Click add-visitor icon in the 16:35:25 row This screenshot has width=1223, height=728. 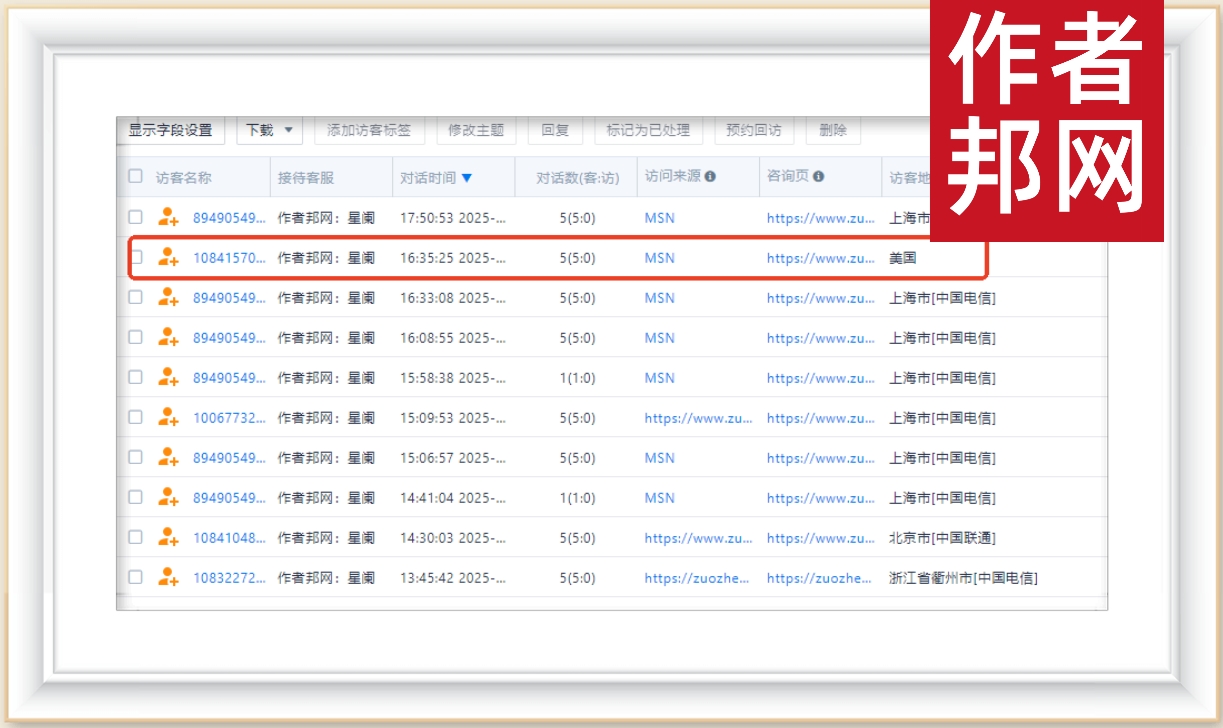coord(168,257)
